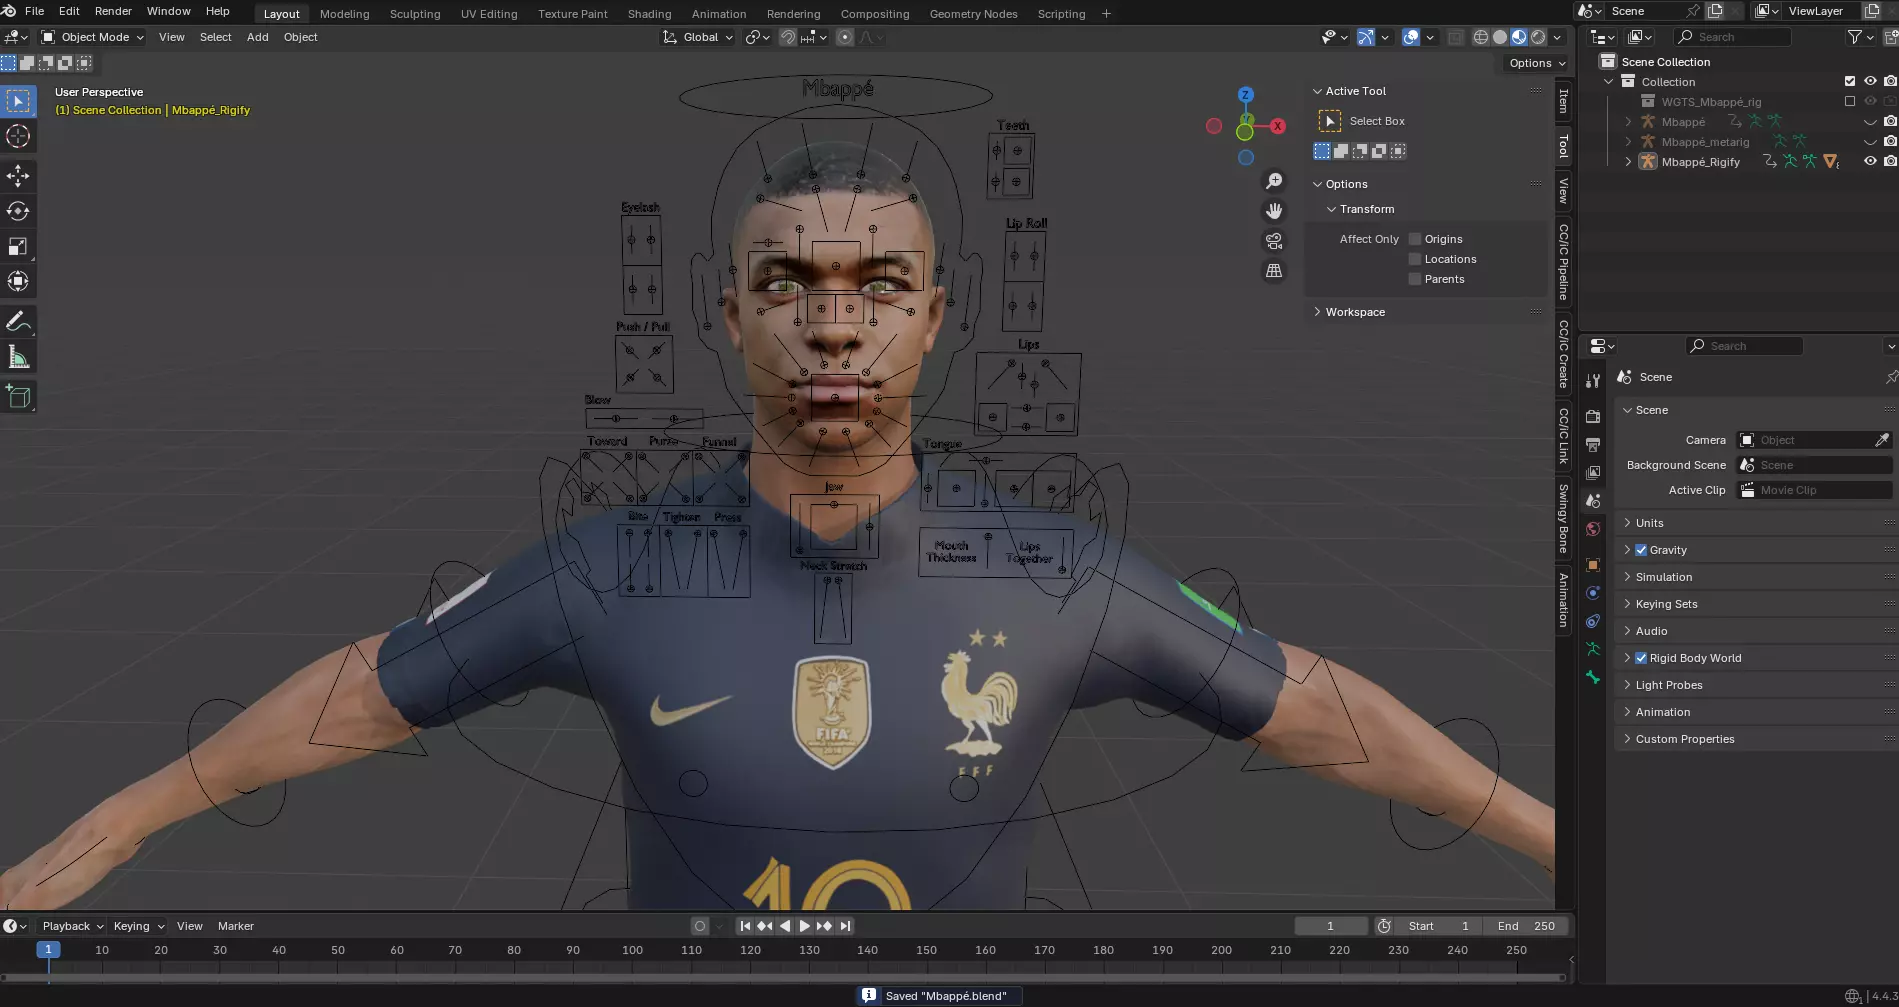Click the Z axis gizmo handle

[x=1245, y=95]
